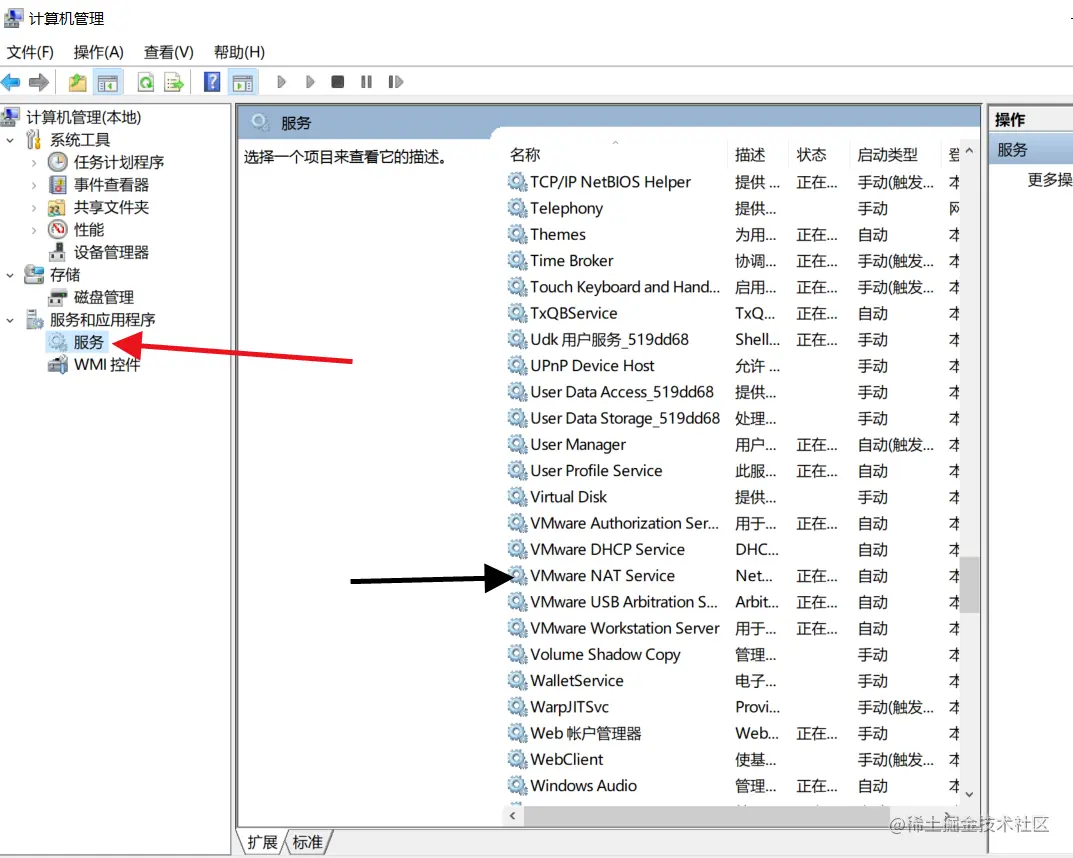Click the blue Help question mark icon
Viewport: 1073px width, 858px height.
212,82
